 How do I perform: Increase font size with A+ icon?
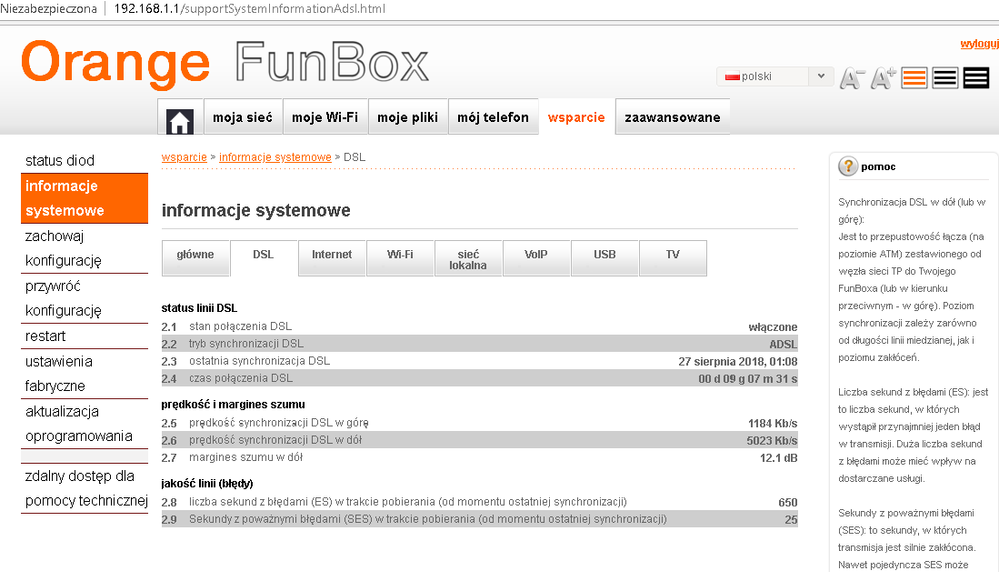pos(883,78)
